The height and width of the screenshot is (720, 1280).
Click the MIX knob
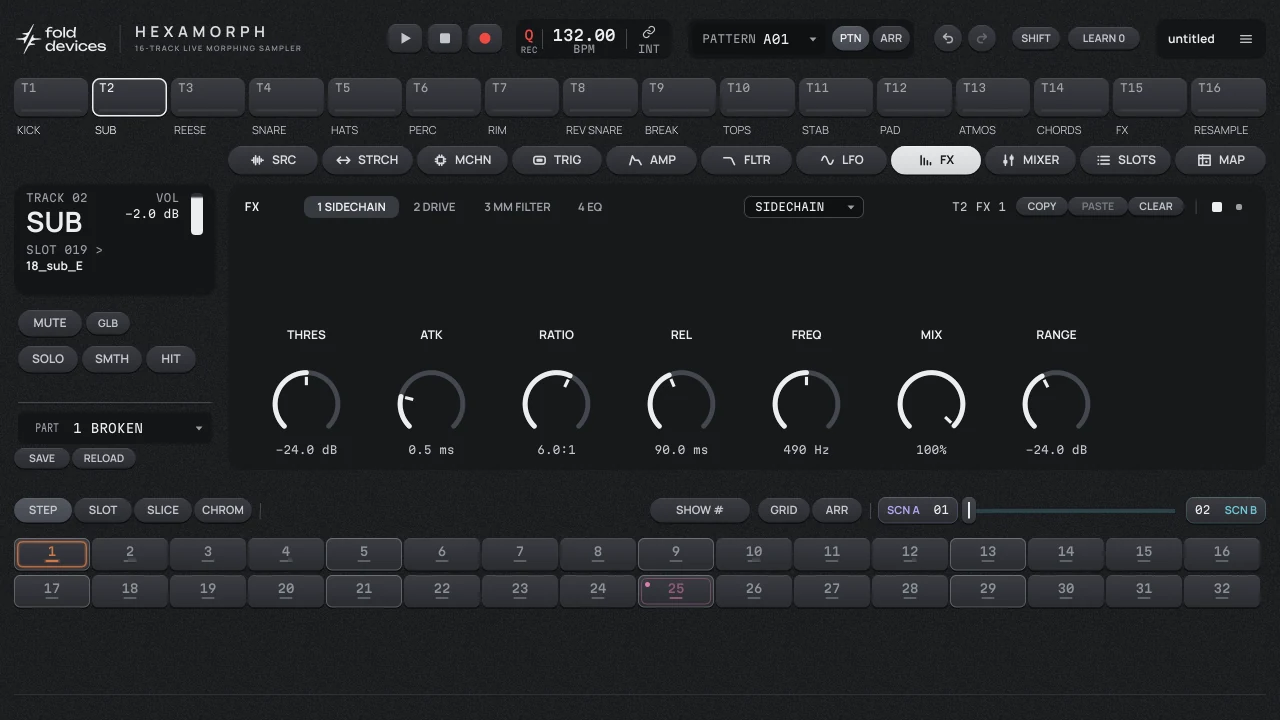click(931, 403)
